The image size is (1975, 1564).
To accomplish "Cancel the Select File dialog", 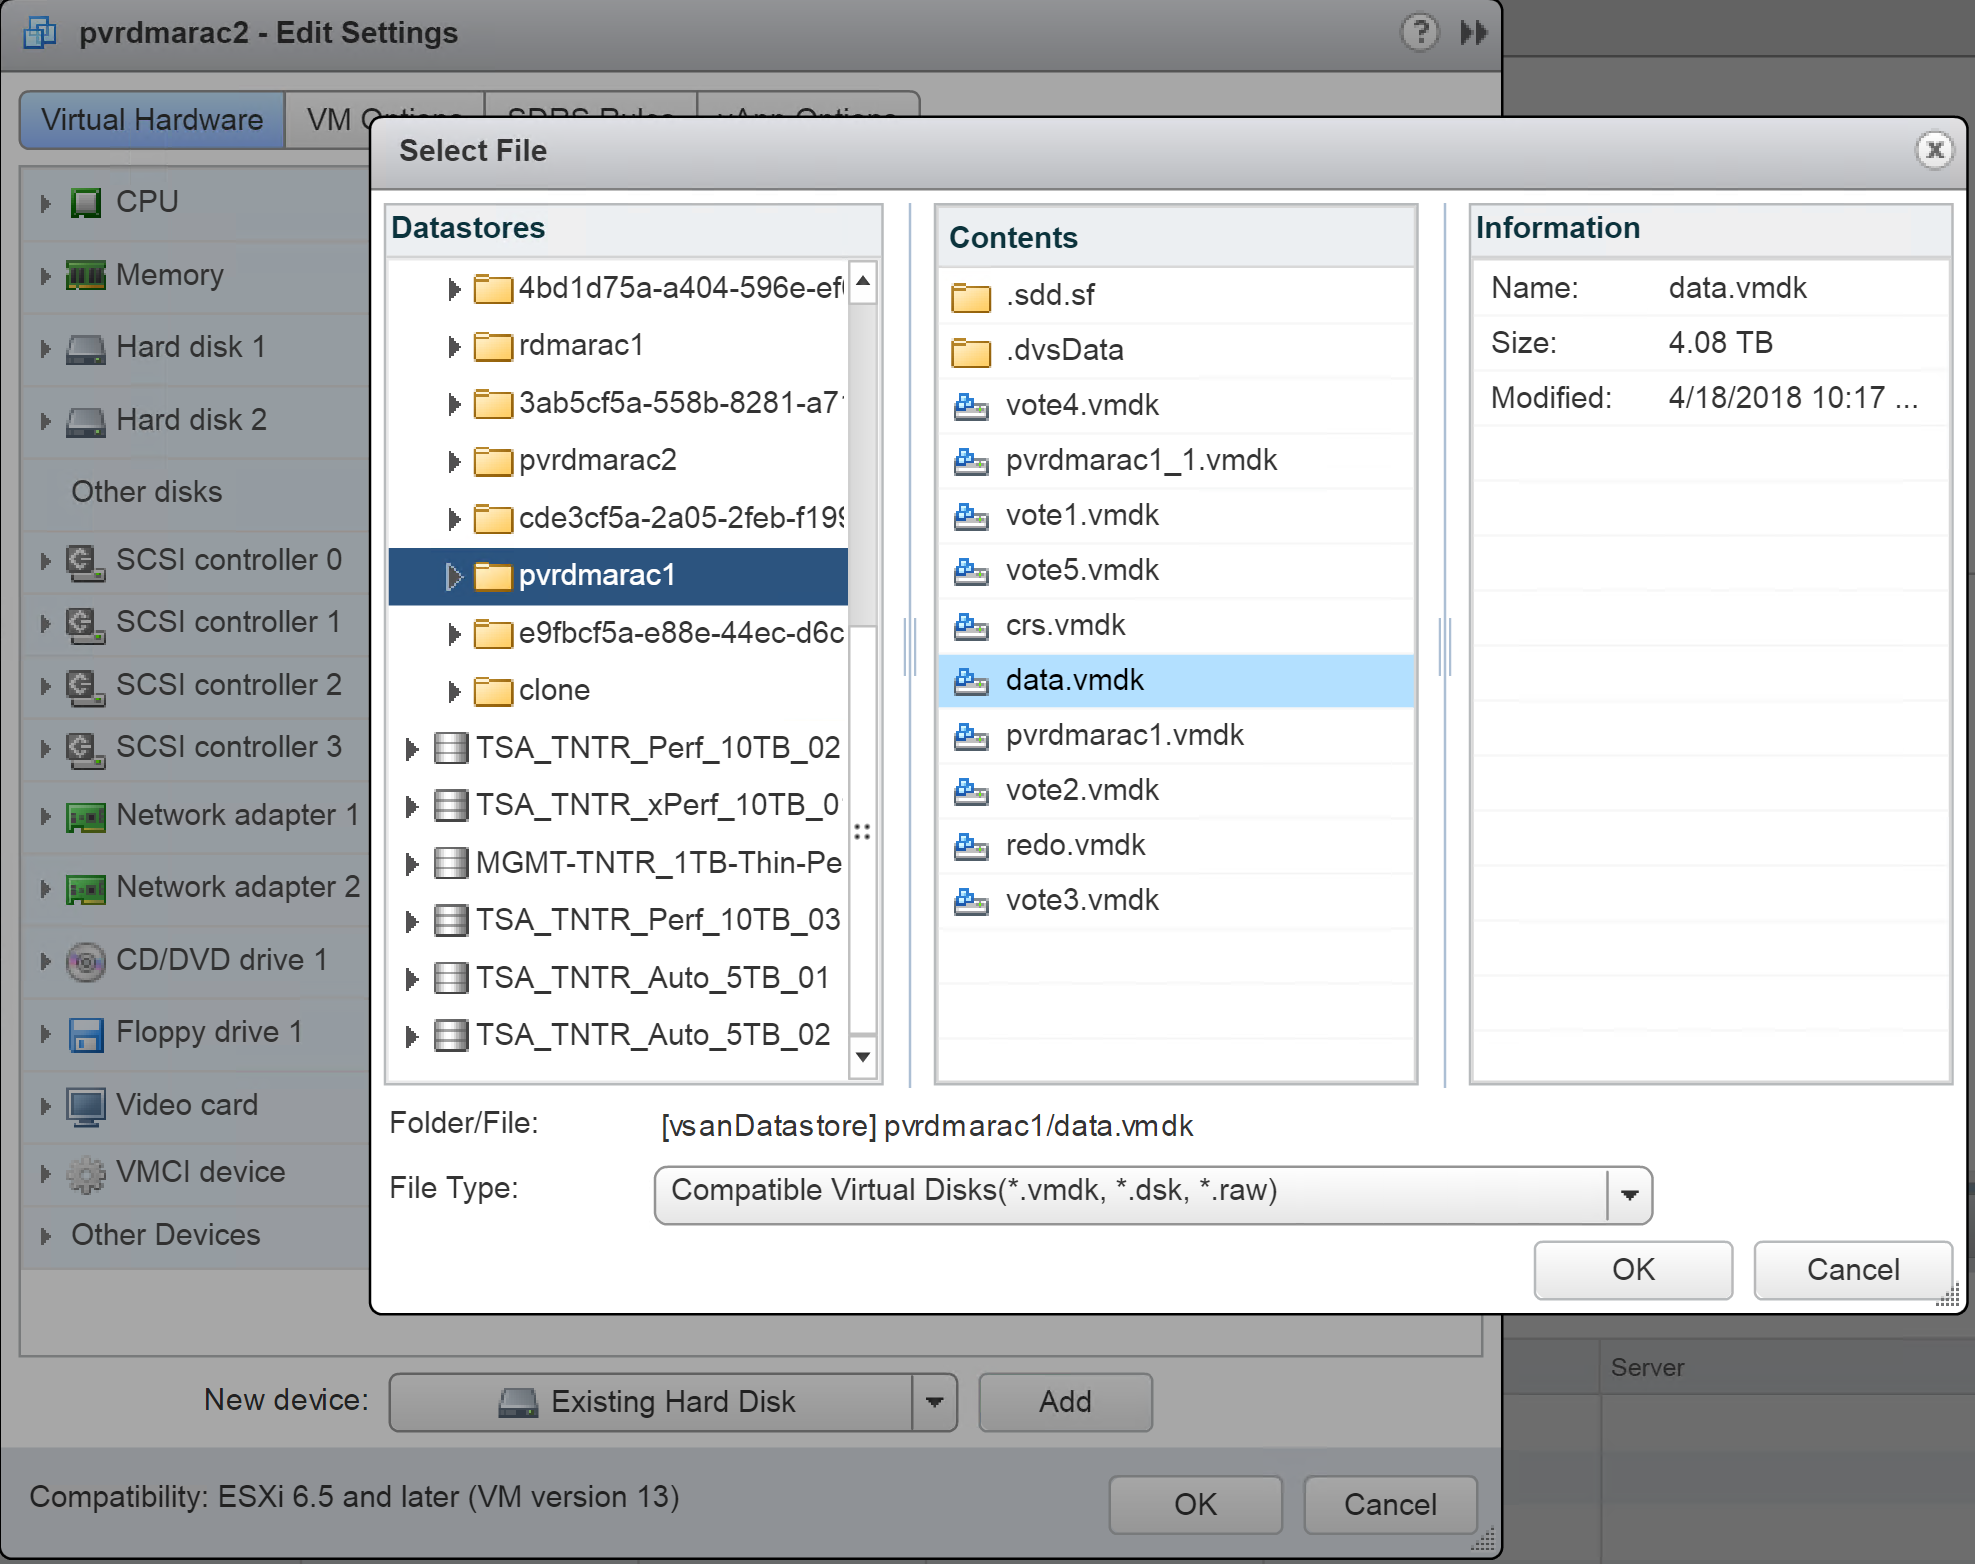I will [x=1852, y=1270].
